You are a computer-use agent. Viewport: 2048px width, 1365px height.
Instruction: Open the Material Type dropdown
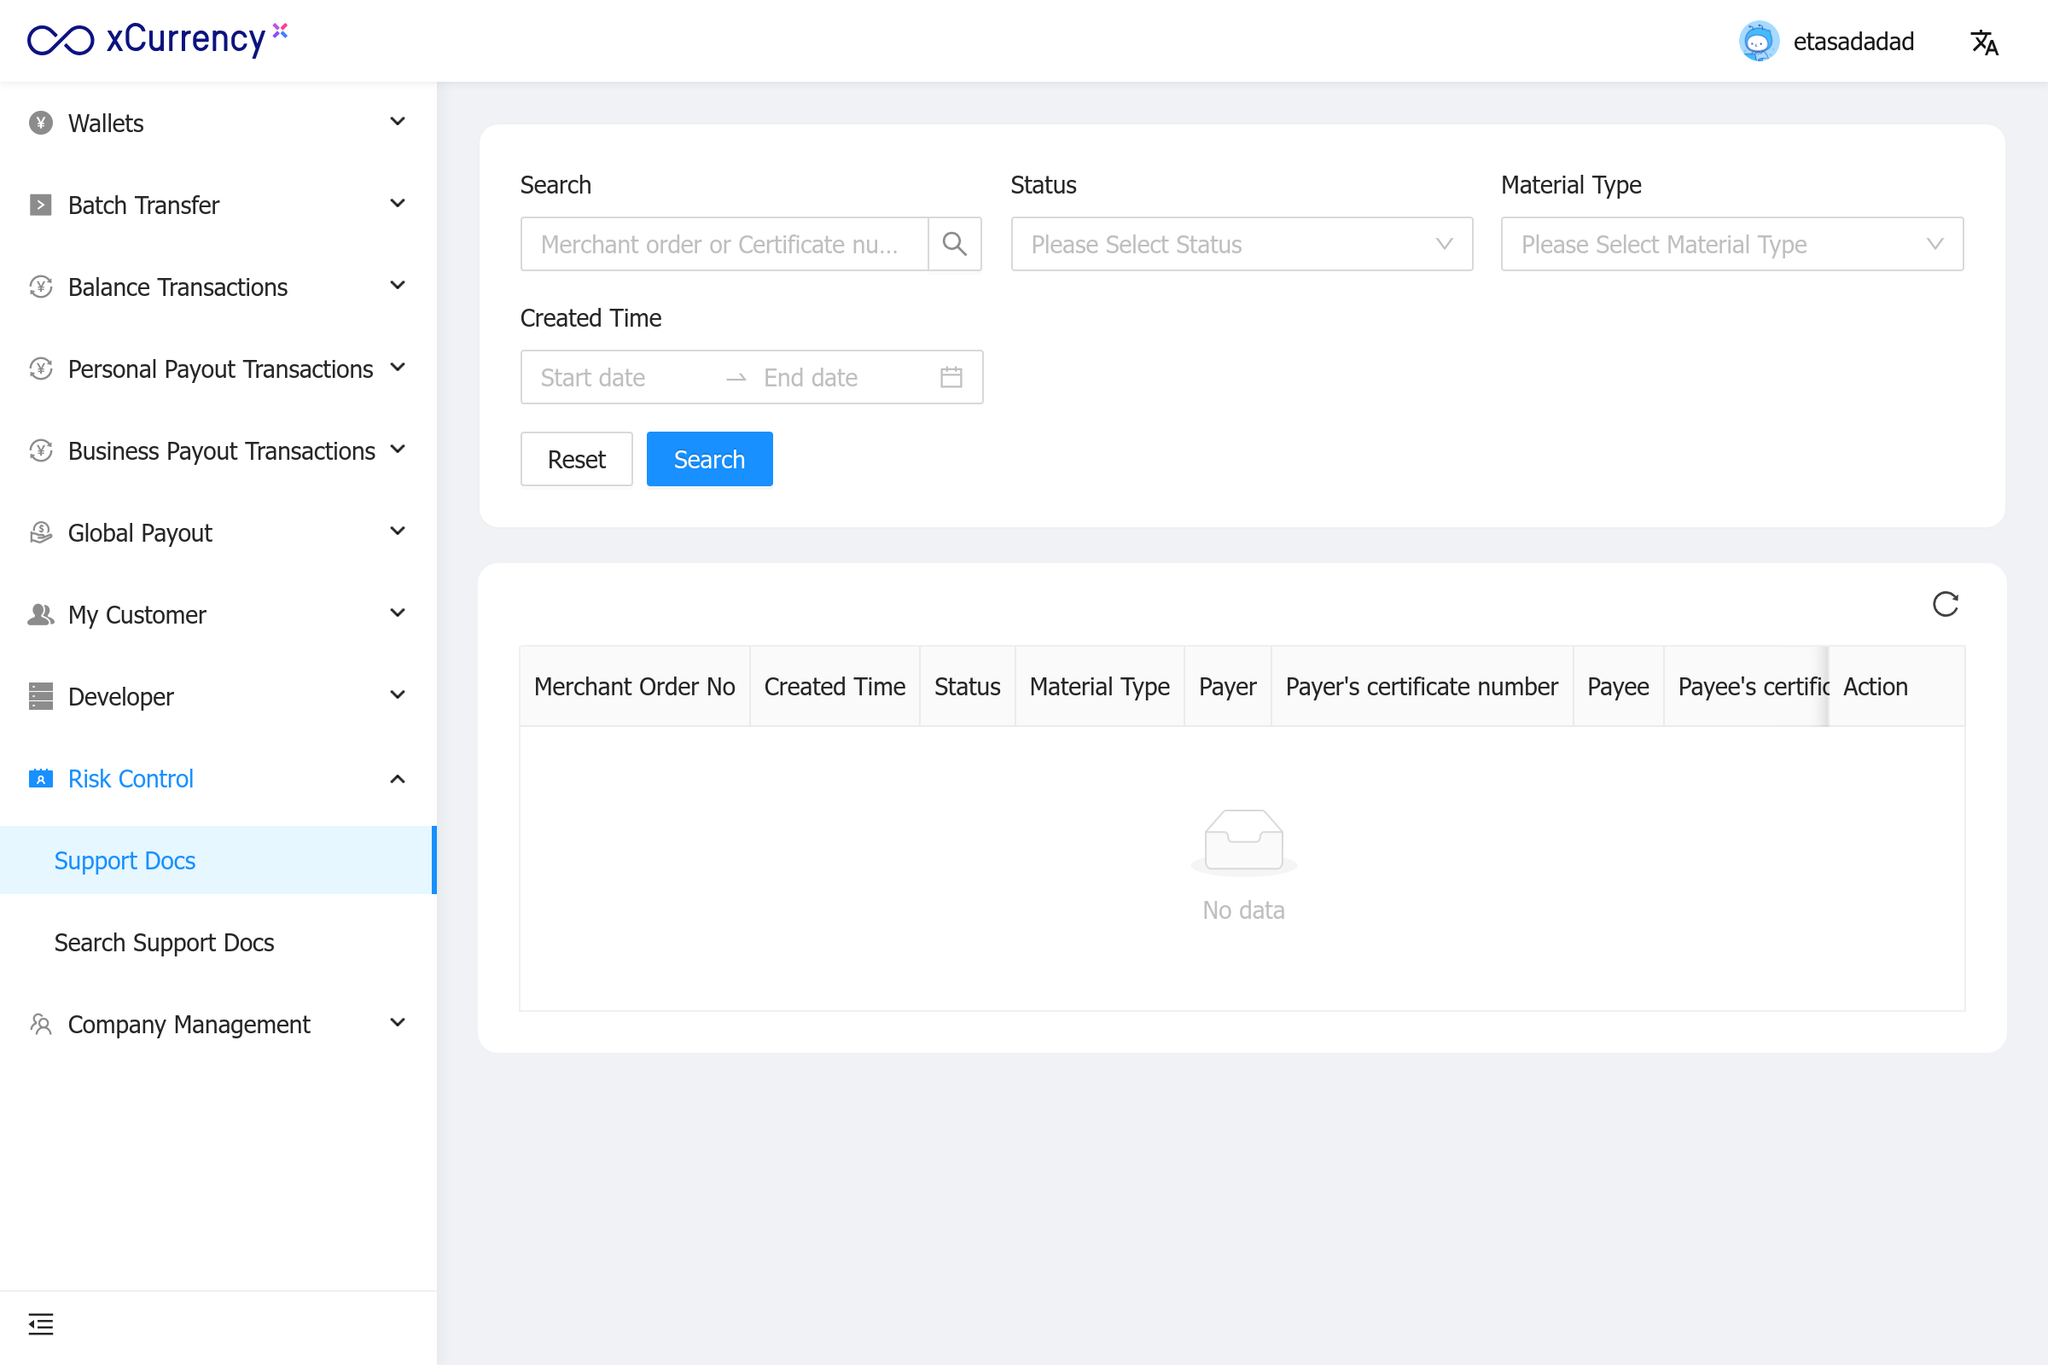tap(1731, 244)
